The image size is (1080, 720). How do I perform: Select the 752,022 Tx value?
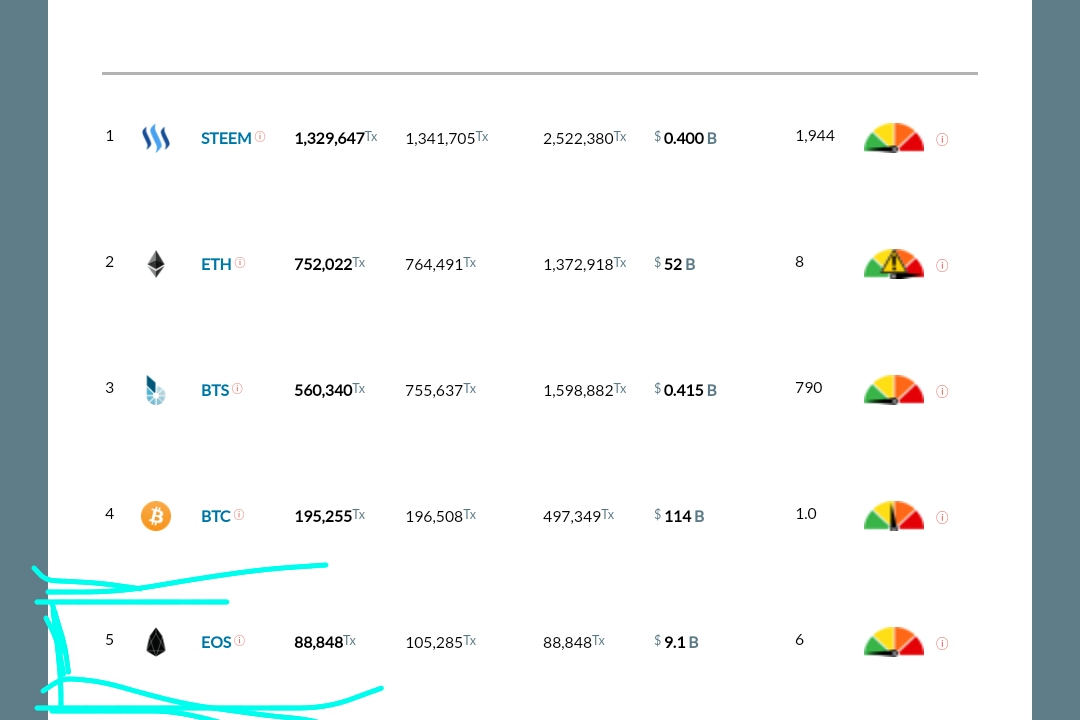(x=329, y=265)
